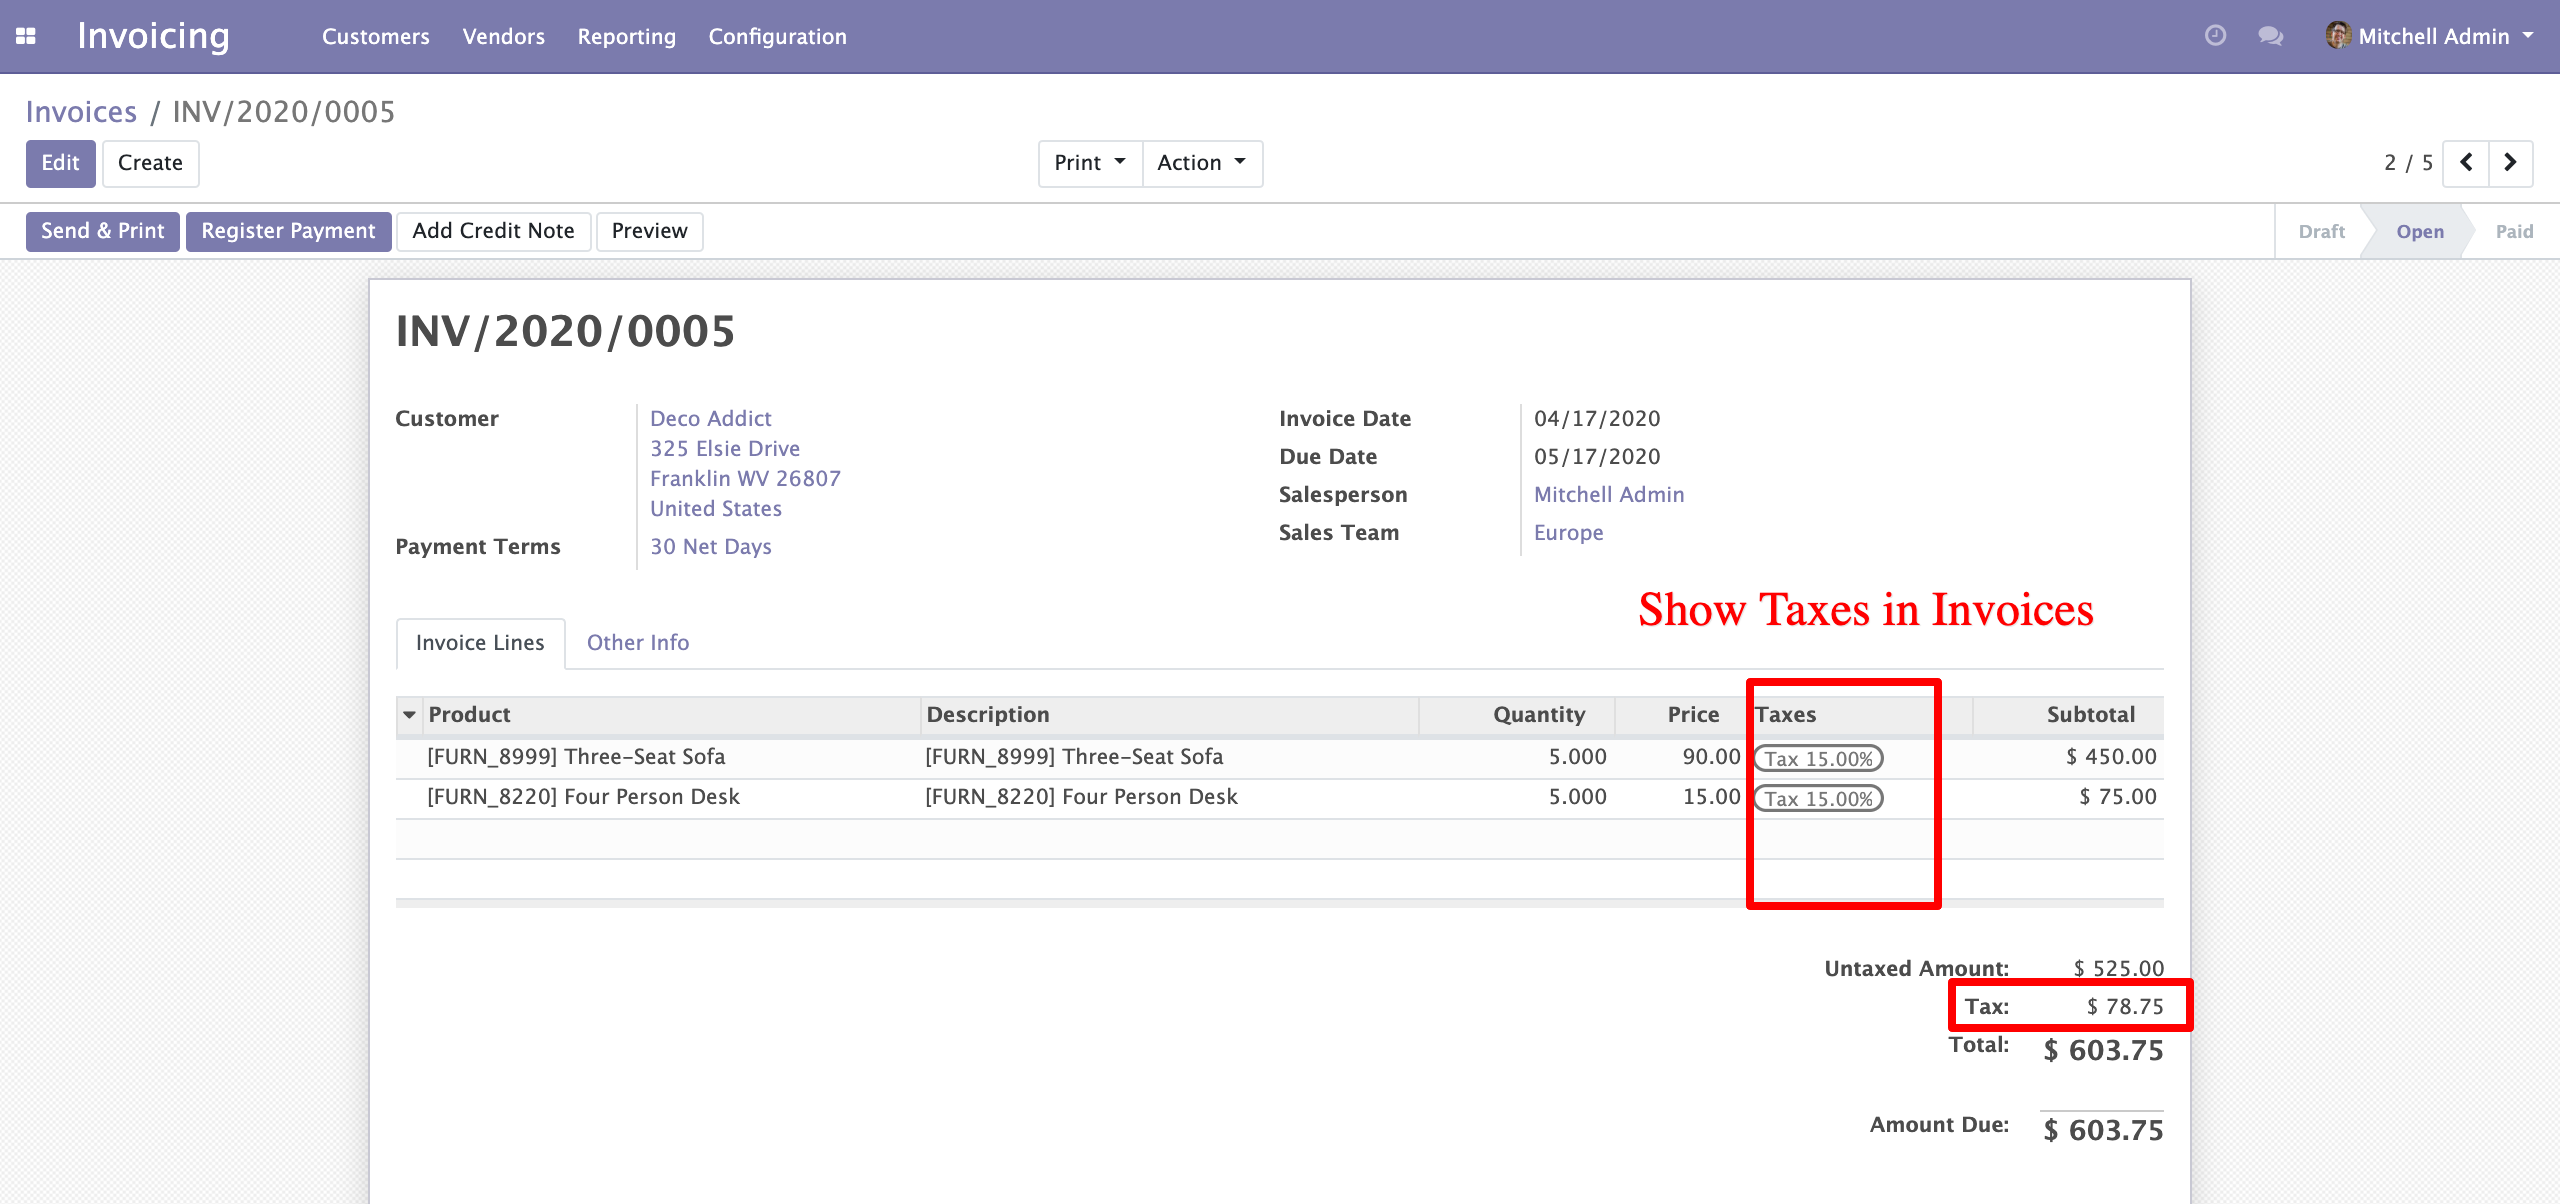
Task: Open the conversations chat icon
Action: (x=2271, y=36)
